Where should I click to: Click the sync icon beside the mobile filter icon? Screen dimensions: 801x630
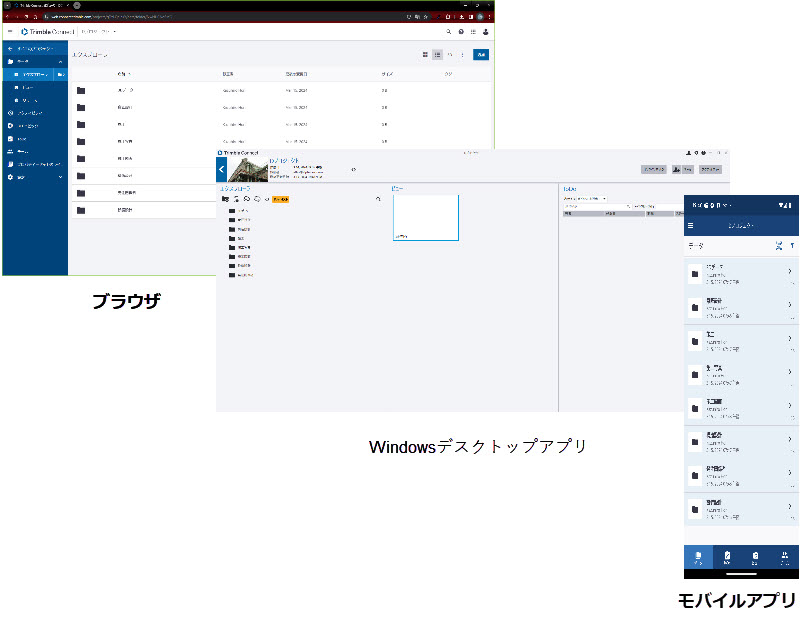pyautogui.click(x=779, y=246)
